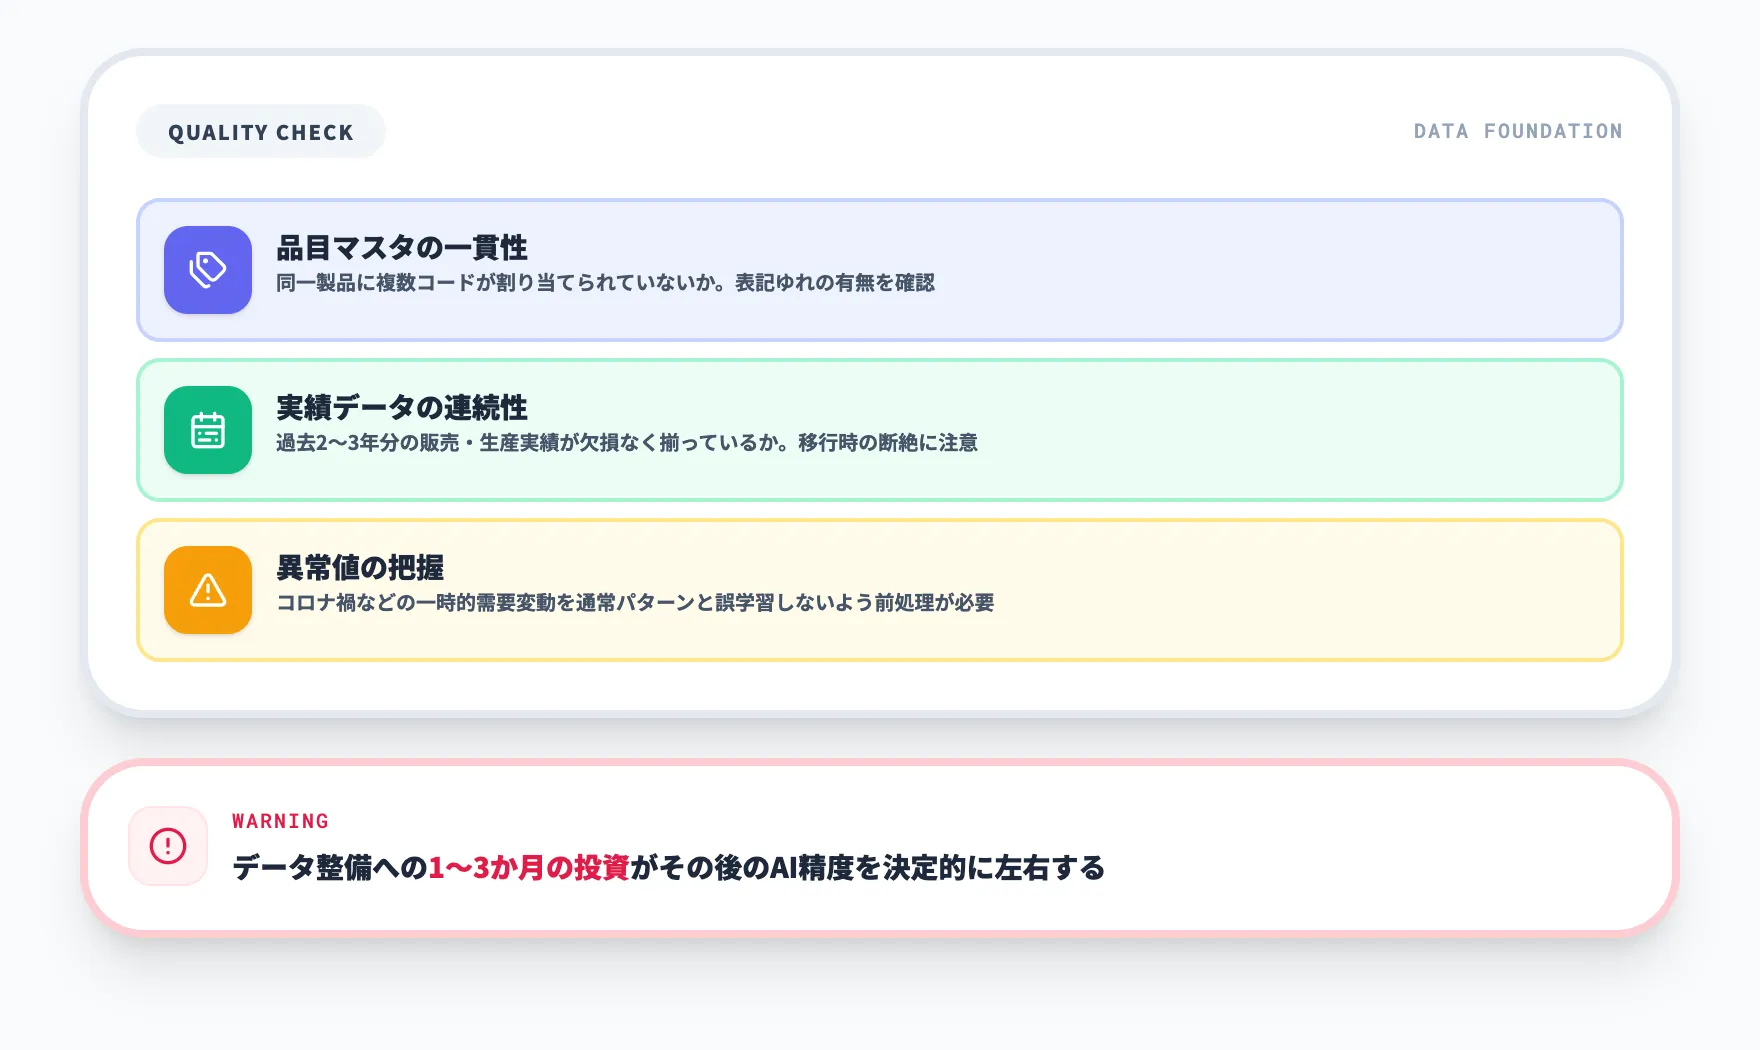Click the tag icon beside 品目マスタの一貫性

point(207,269)
